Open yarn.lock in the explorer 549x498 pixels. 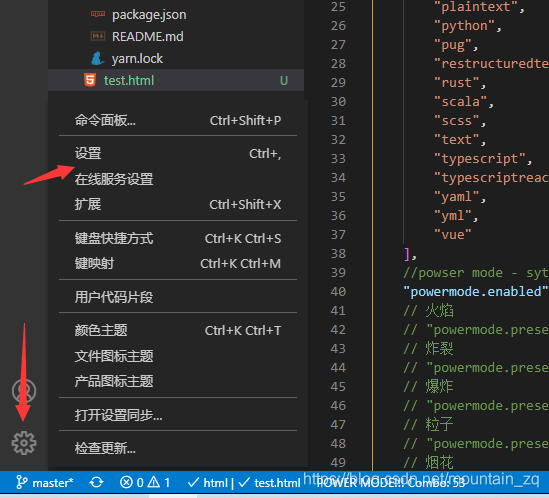coord(137,58)
